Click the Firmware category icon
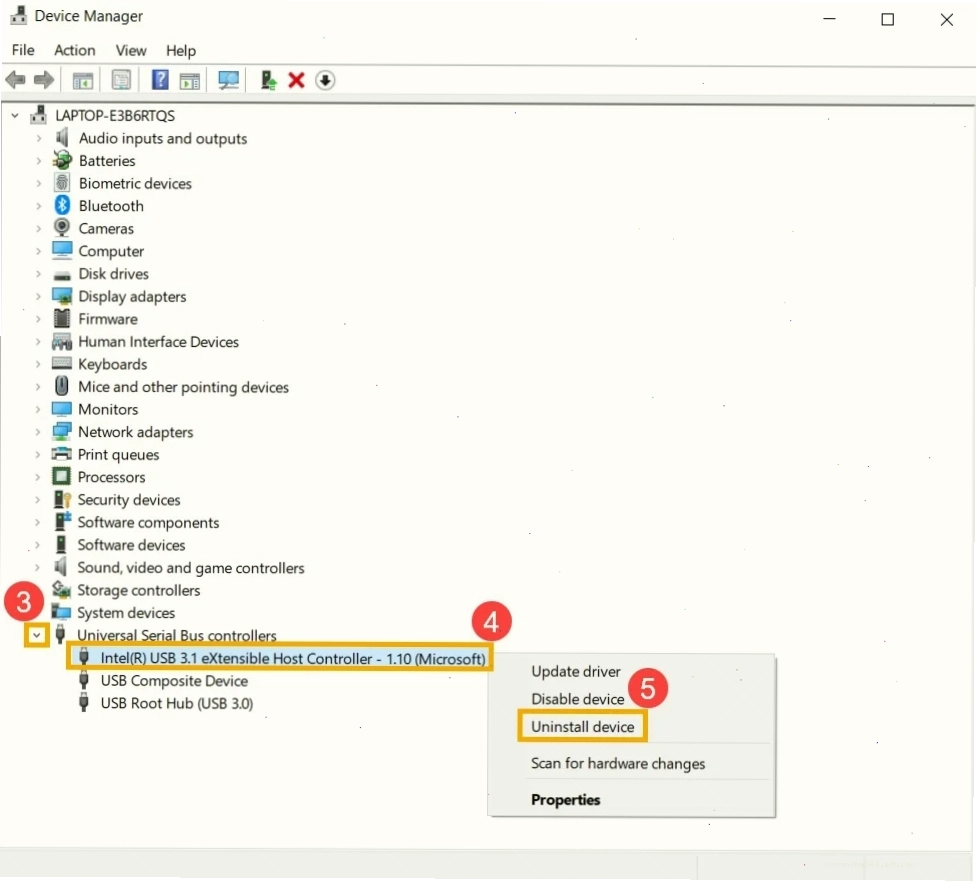The image size is (977, 881). pos(62,318)
